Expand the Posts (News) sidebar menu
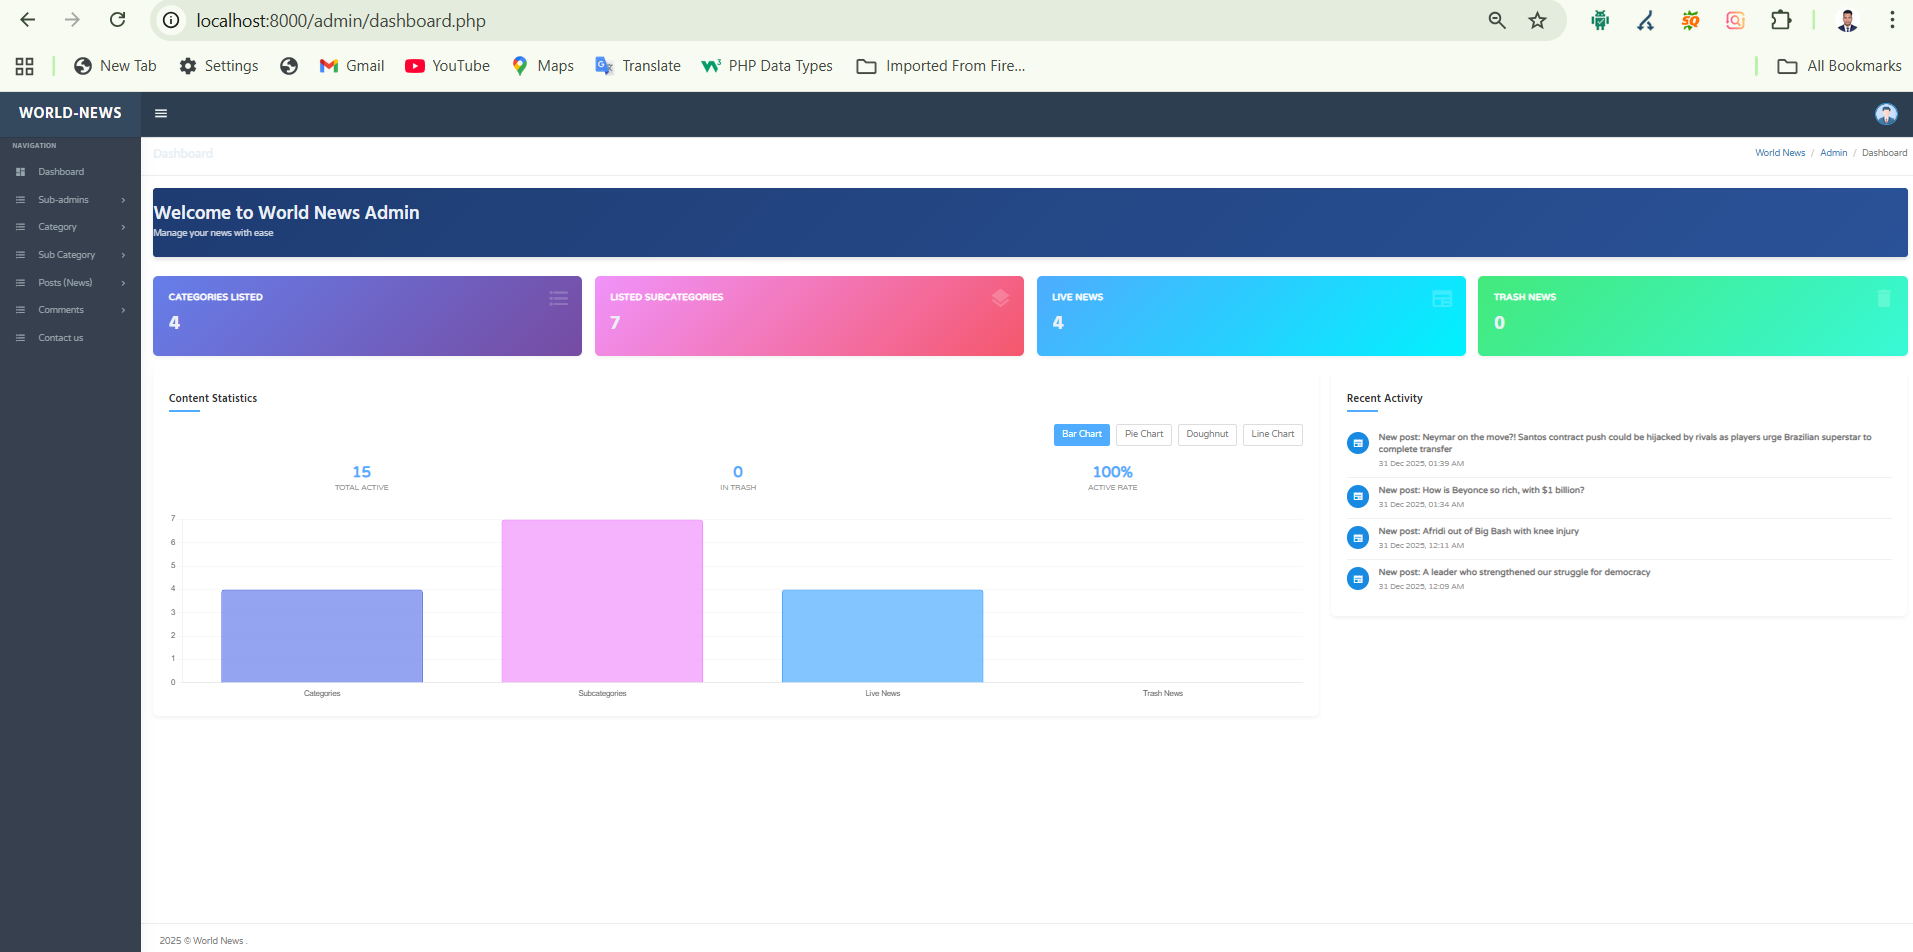Image resolution: width=1913 pixels, height=952 pixels. pyautogui.click(x=65, y=283)
